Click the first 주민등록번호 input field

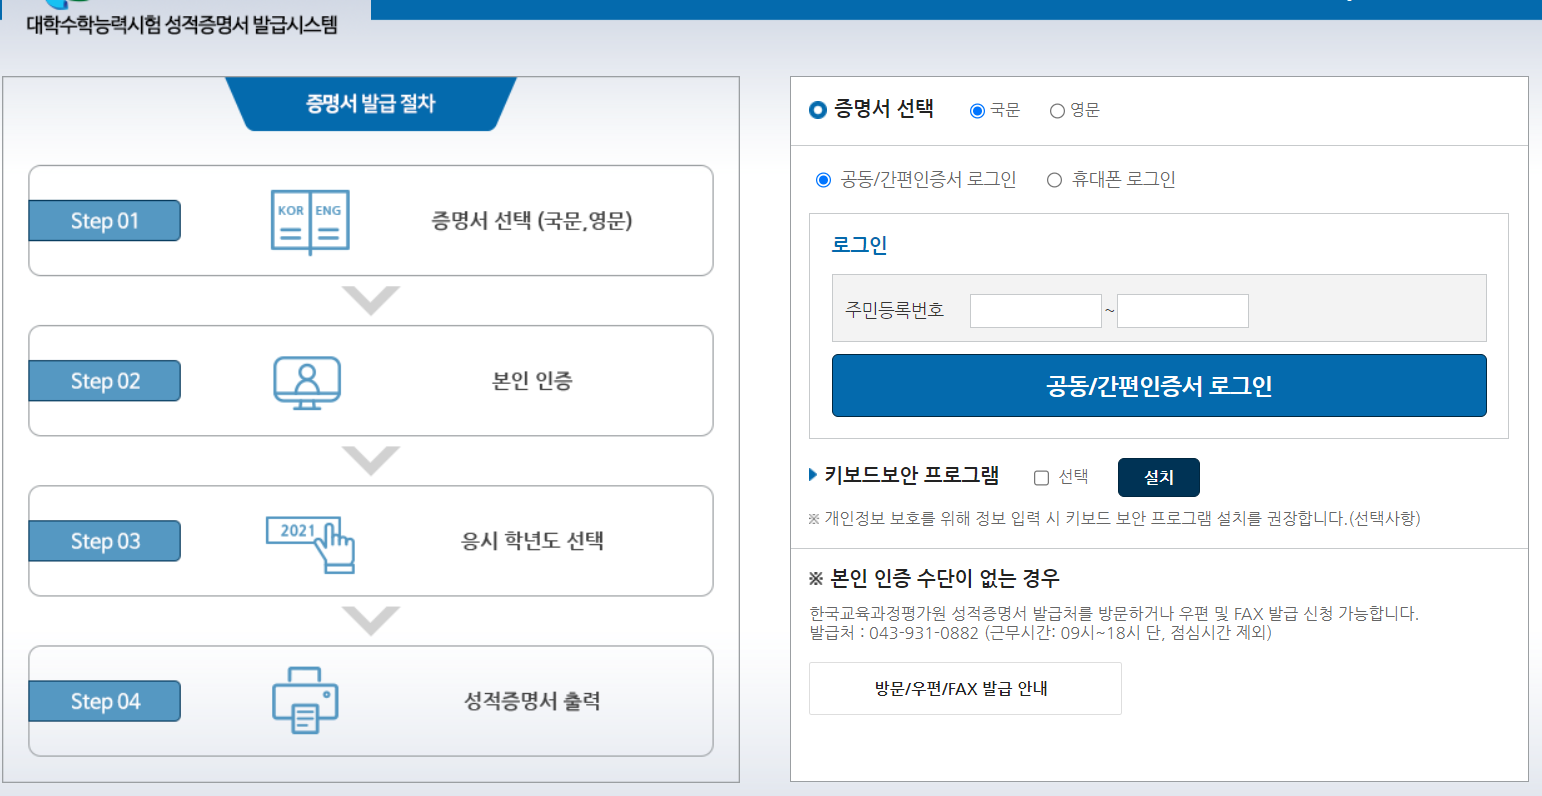click(1035, 310)
